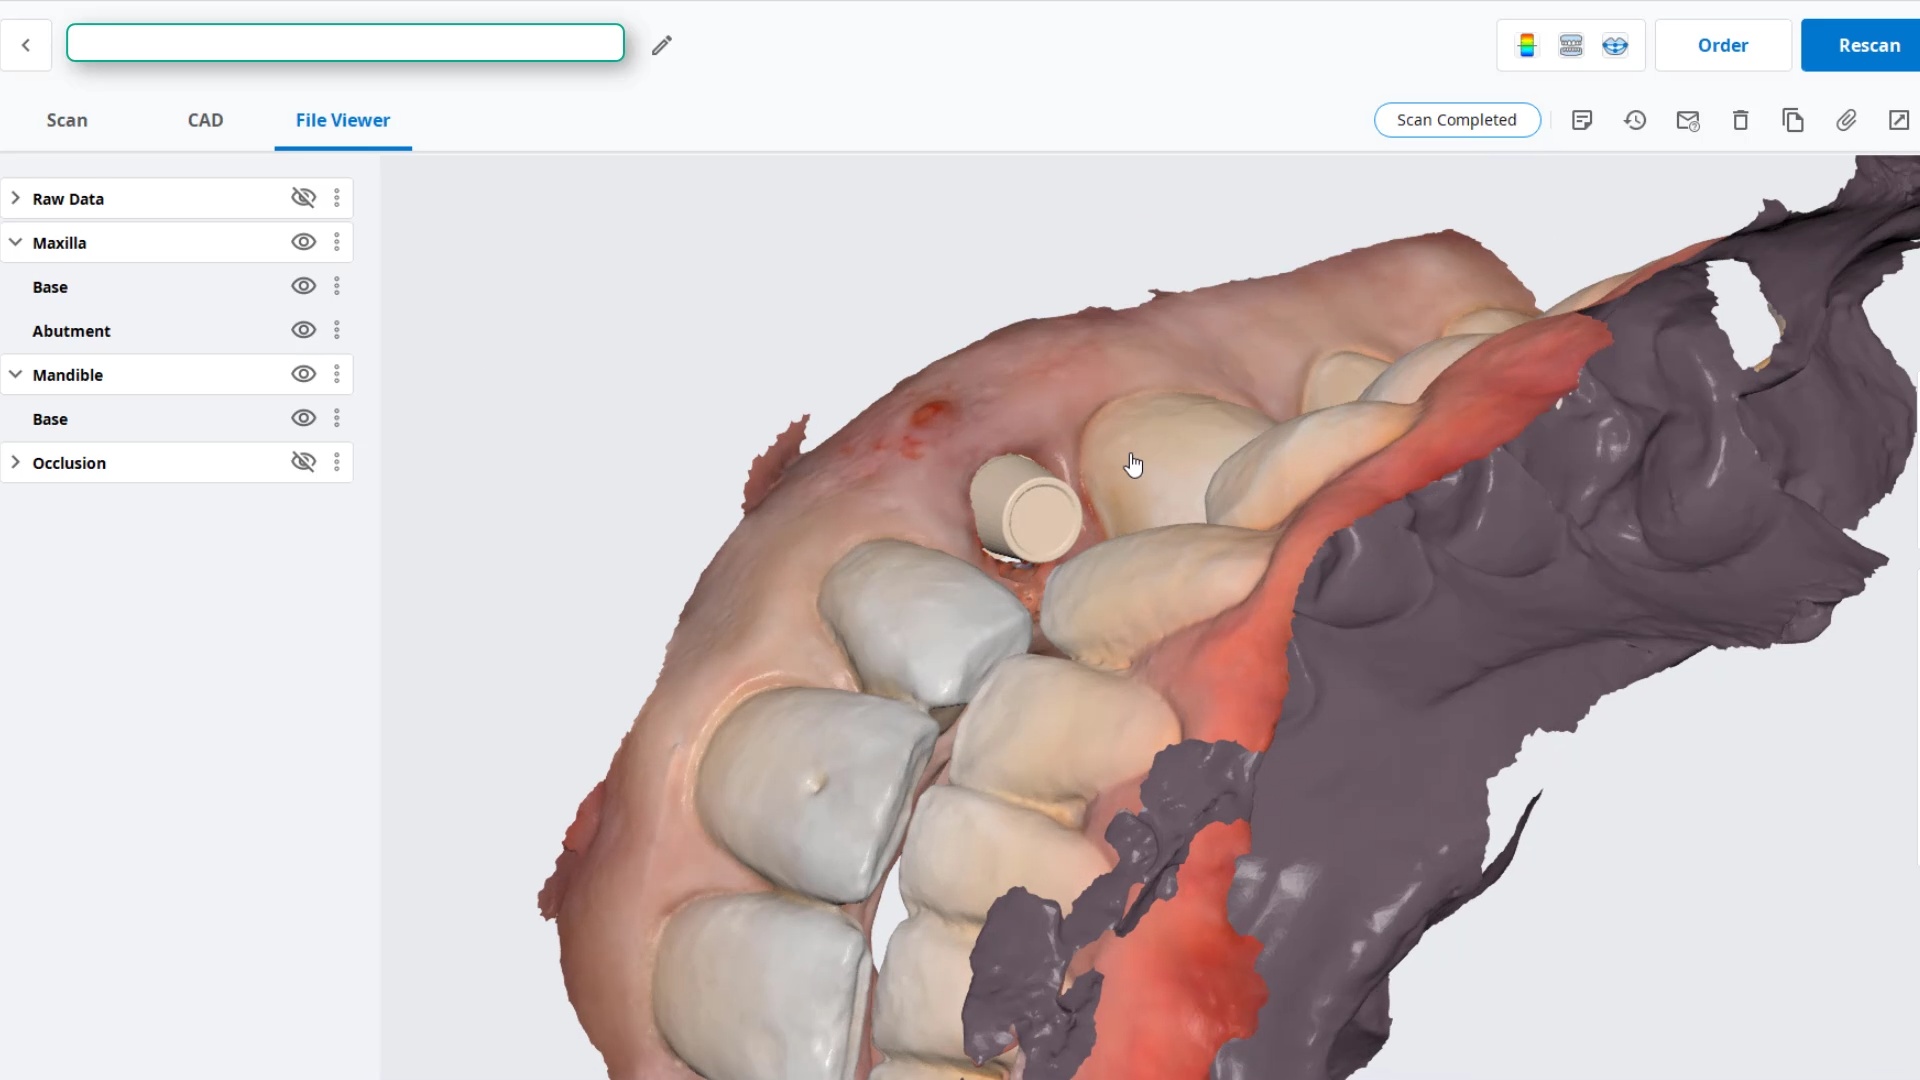Click the pencil edit-name icon
The image size is (1920, 1080).
pyautogui.click(x=661, y=45)
